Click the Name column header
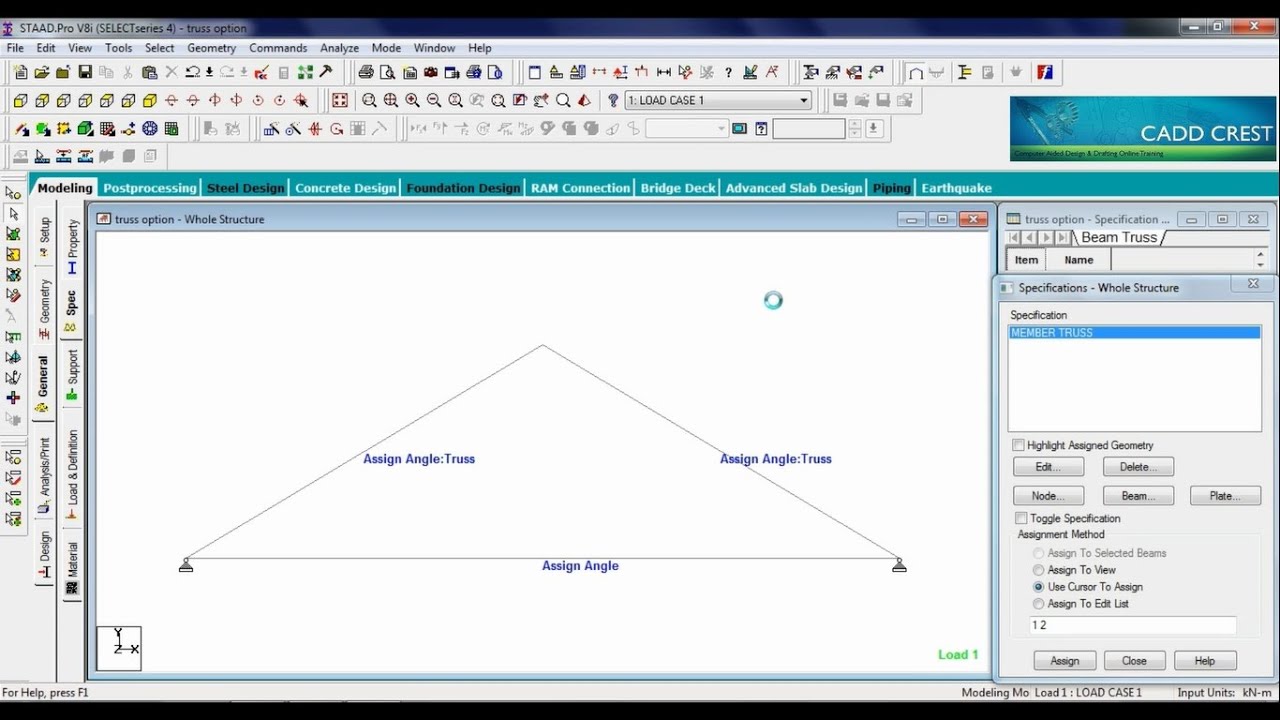 click(1079, 260)
